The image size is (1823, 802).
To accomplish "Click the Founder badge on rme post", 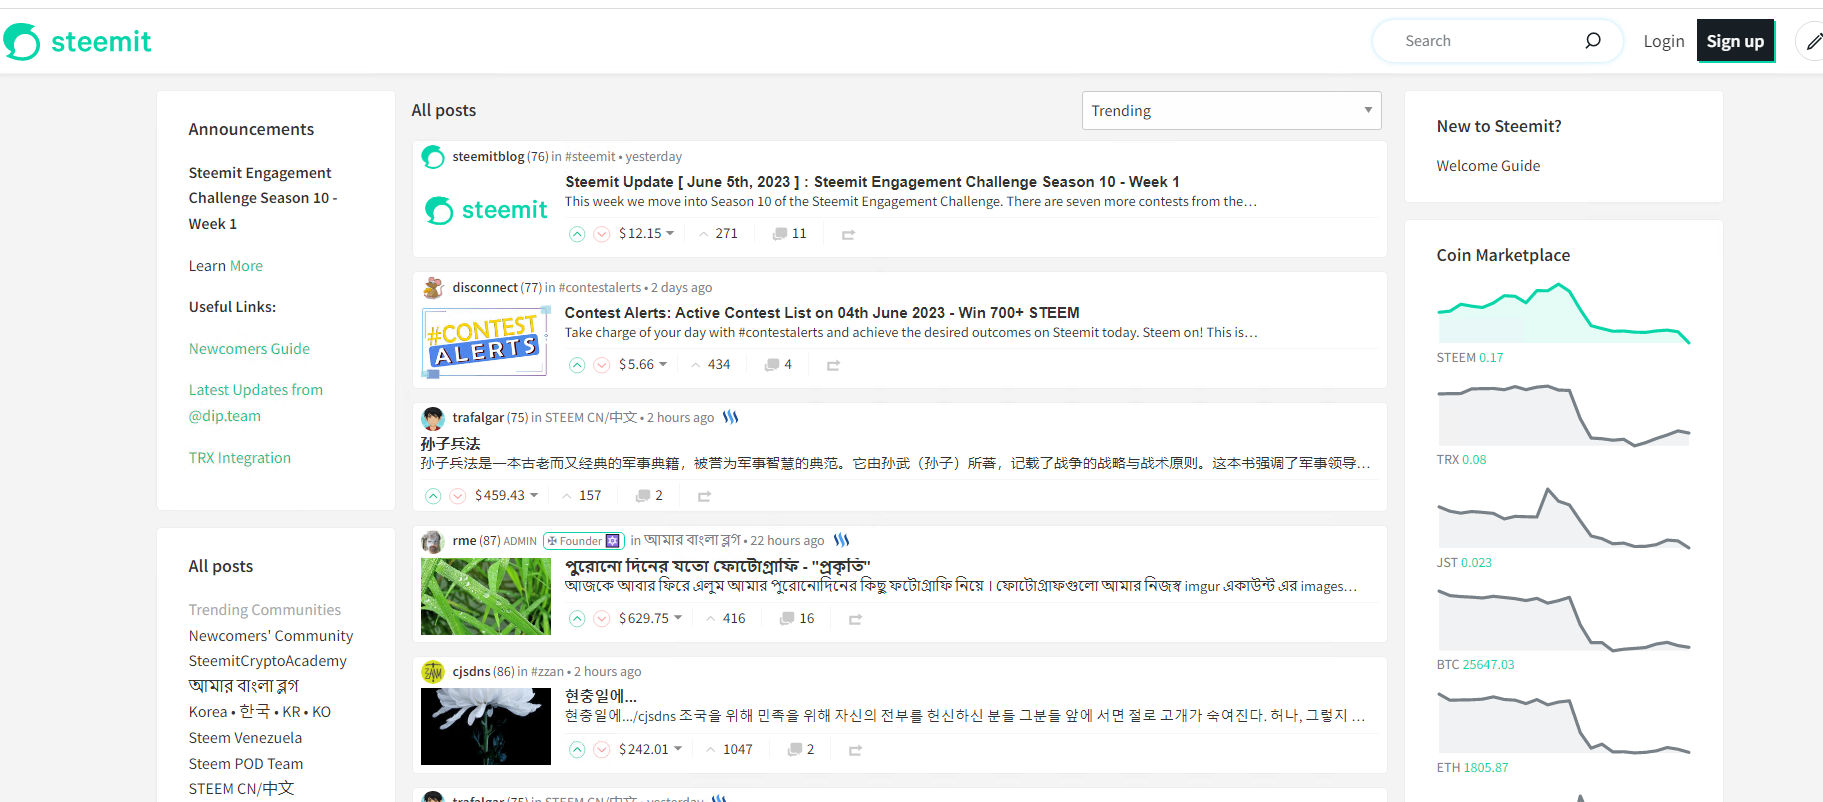I will point(584,541).
